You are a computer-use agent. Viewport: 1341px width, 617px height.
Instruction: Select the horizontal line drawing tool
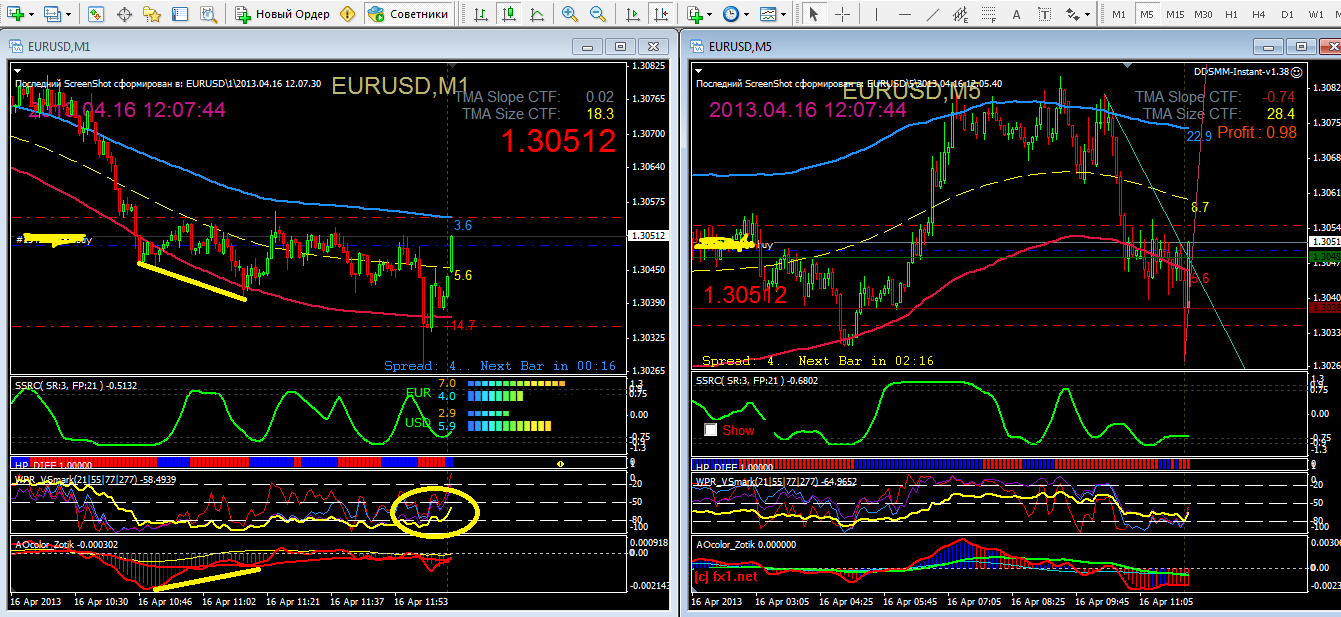pyautogui.click(x=904, y=14)
